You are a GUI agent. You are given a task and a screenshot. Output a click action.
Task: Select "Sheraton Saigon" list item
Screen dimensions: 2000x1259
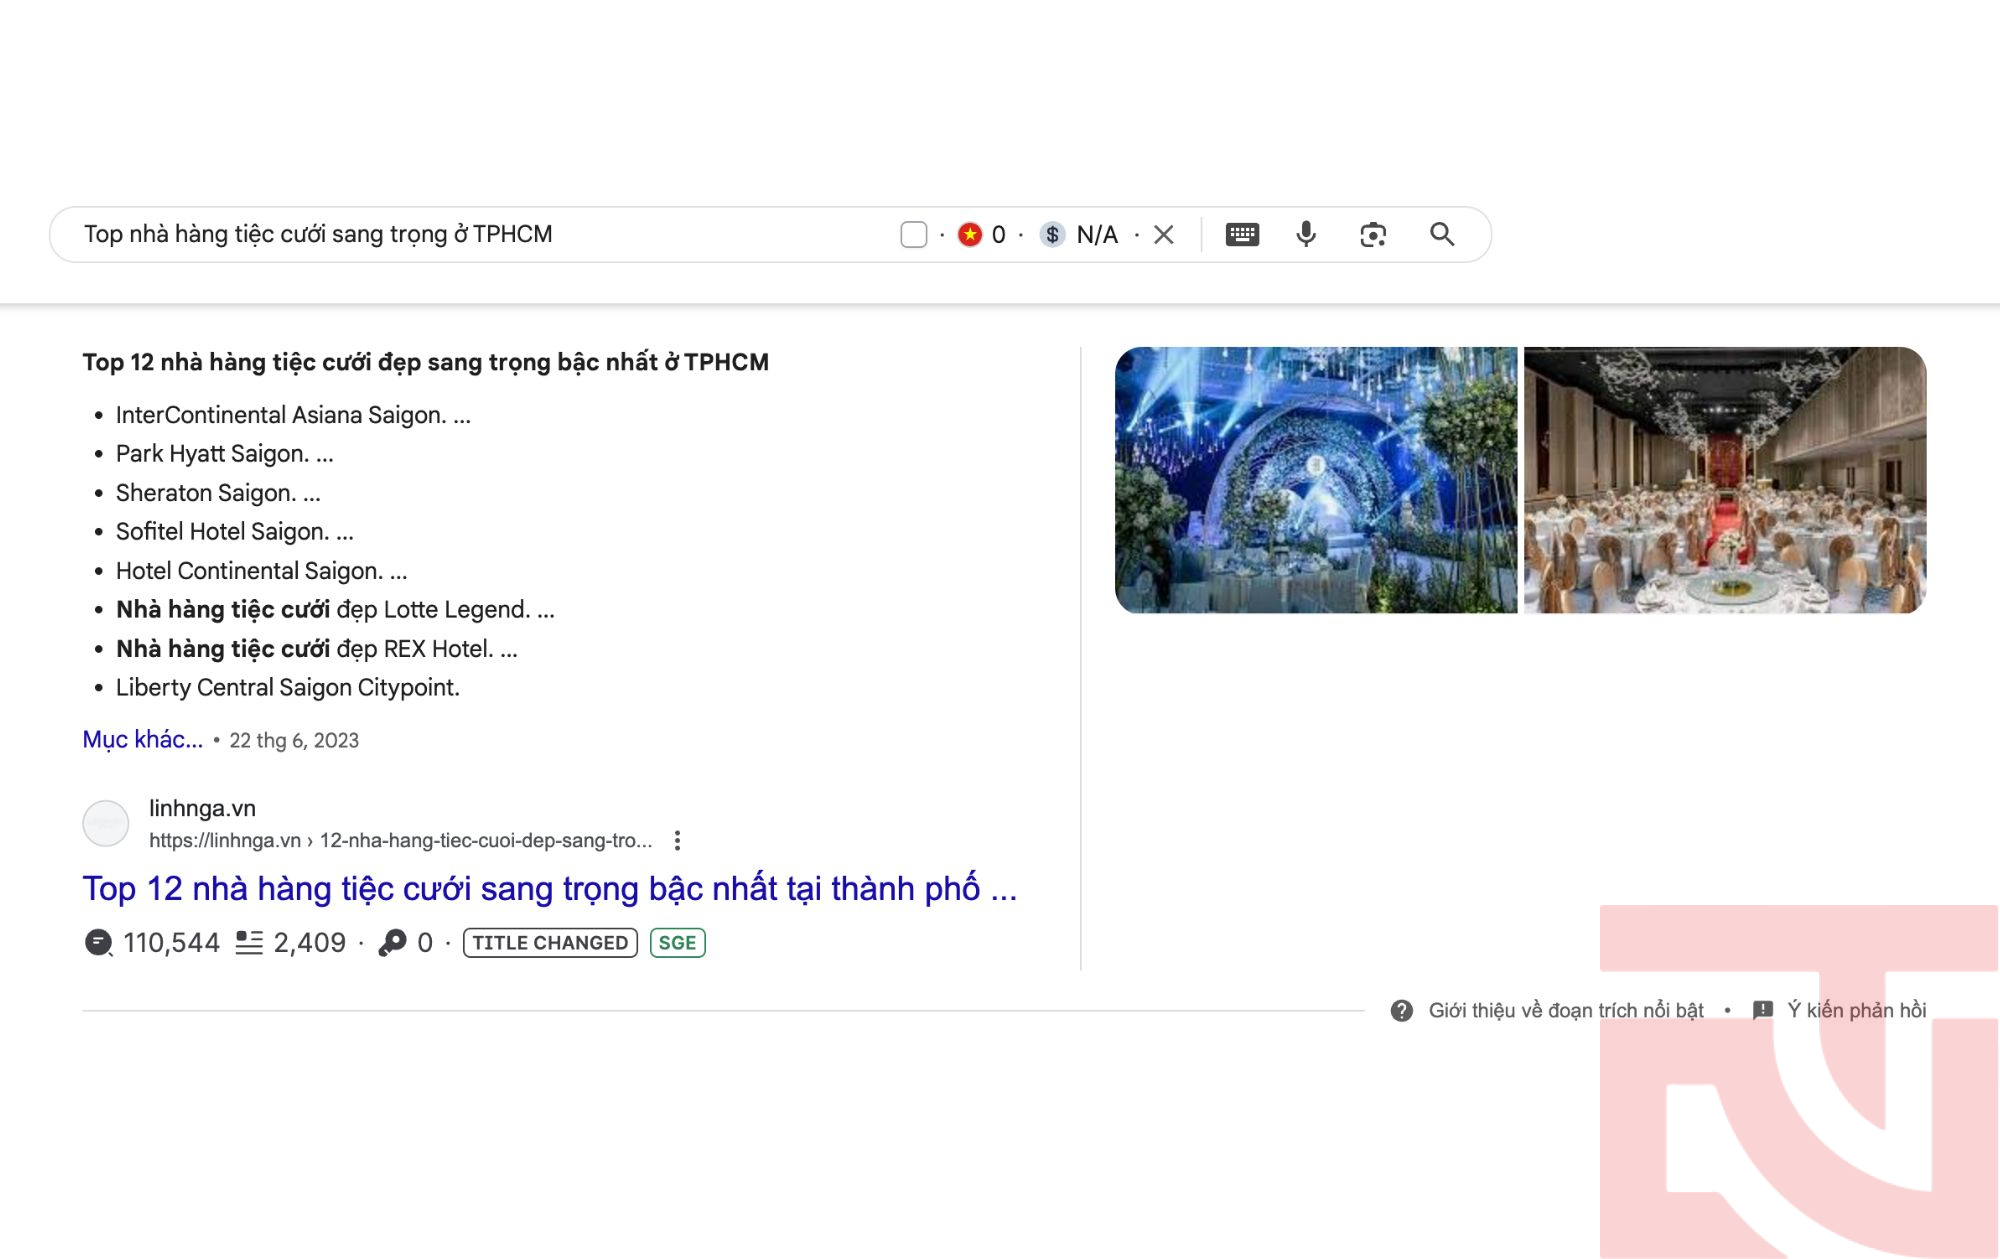tap(218, 493)
